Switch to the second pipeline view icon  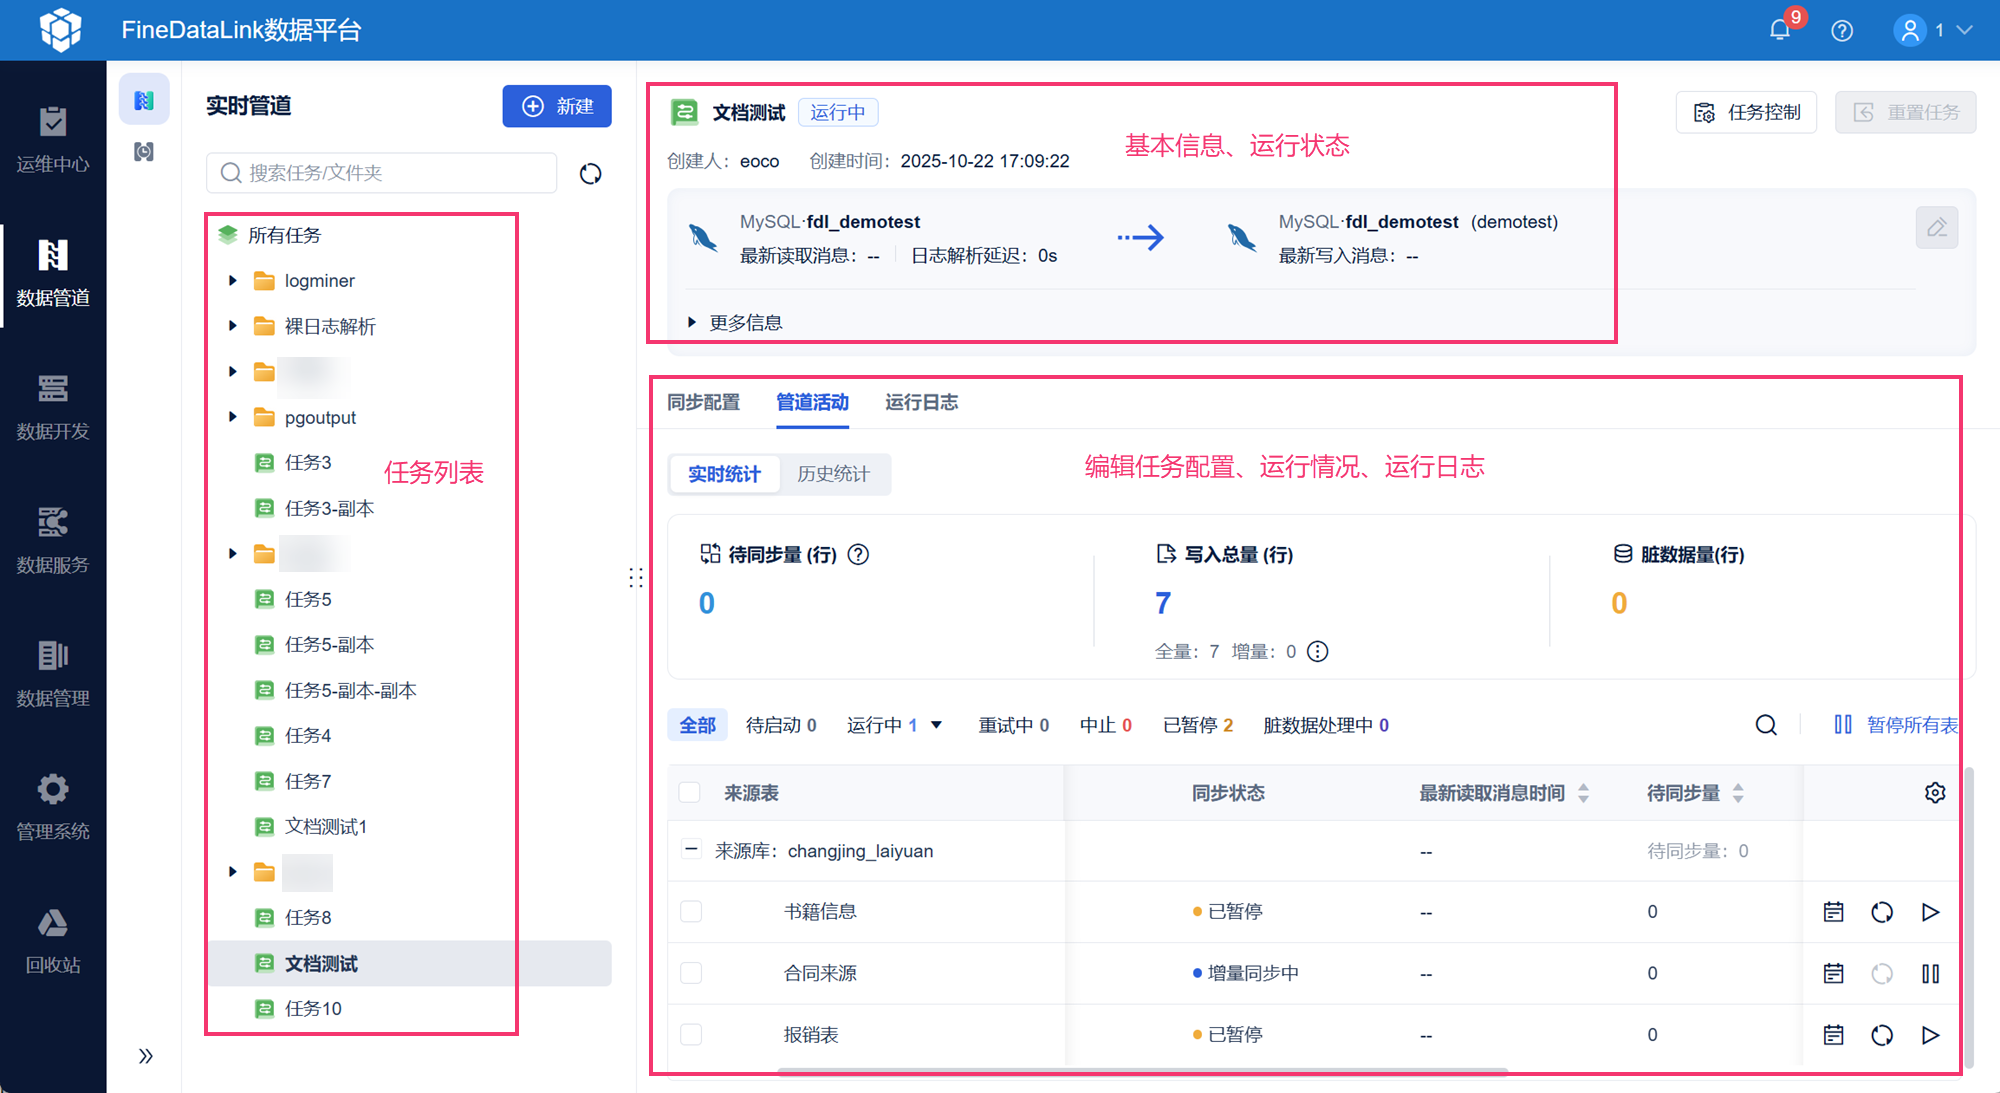144,152
